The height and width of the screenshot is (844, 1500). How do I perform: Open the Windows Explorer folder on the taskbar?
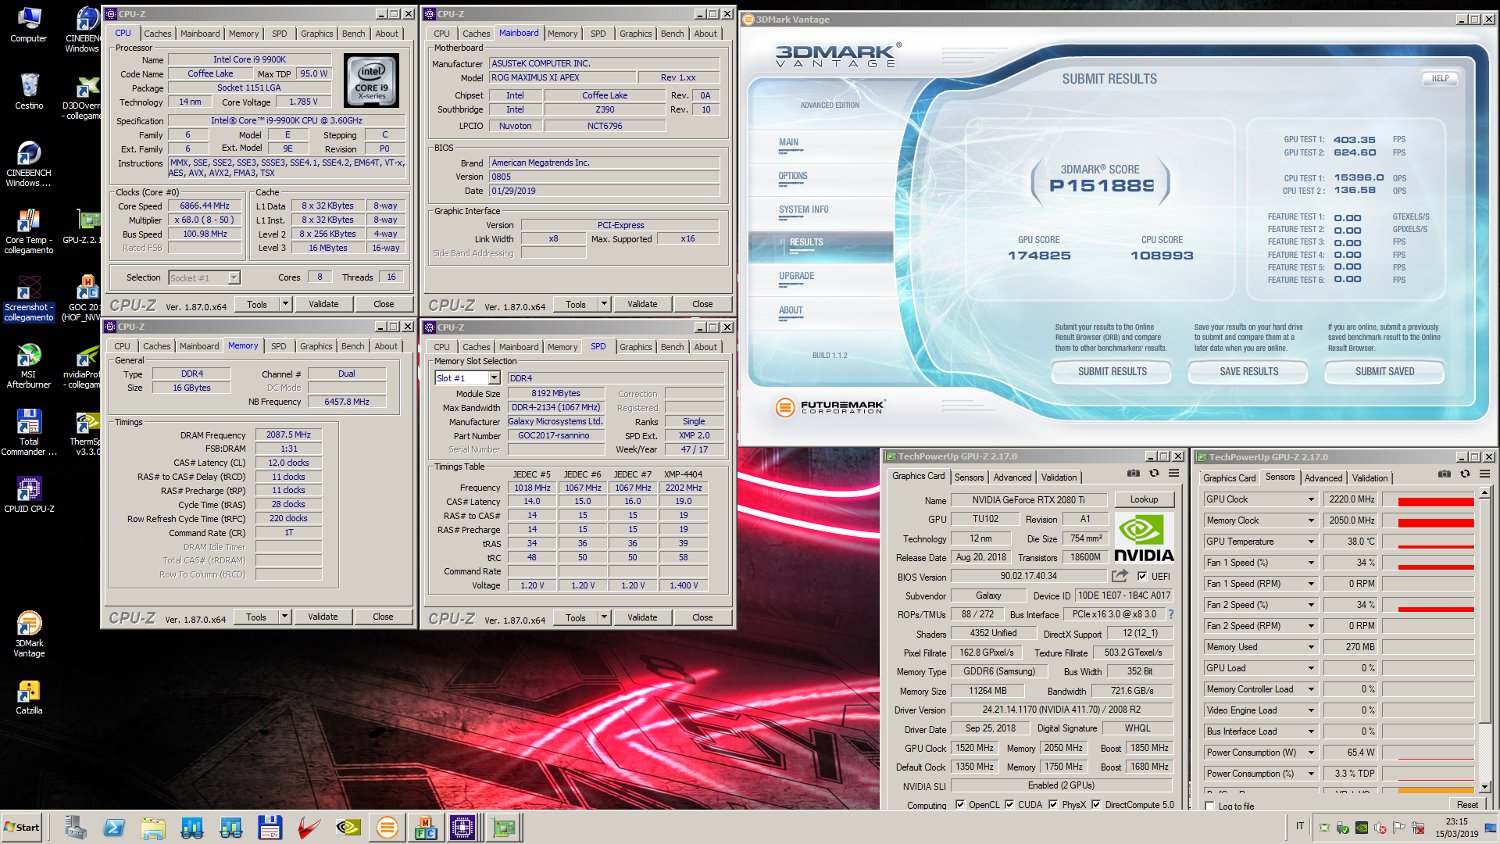[153, 827]
